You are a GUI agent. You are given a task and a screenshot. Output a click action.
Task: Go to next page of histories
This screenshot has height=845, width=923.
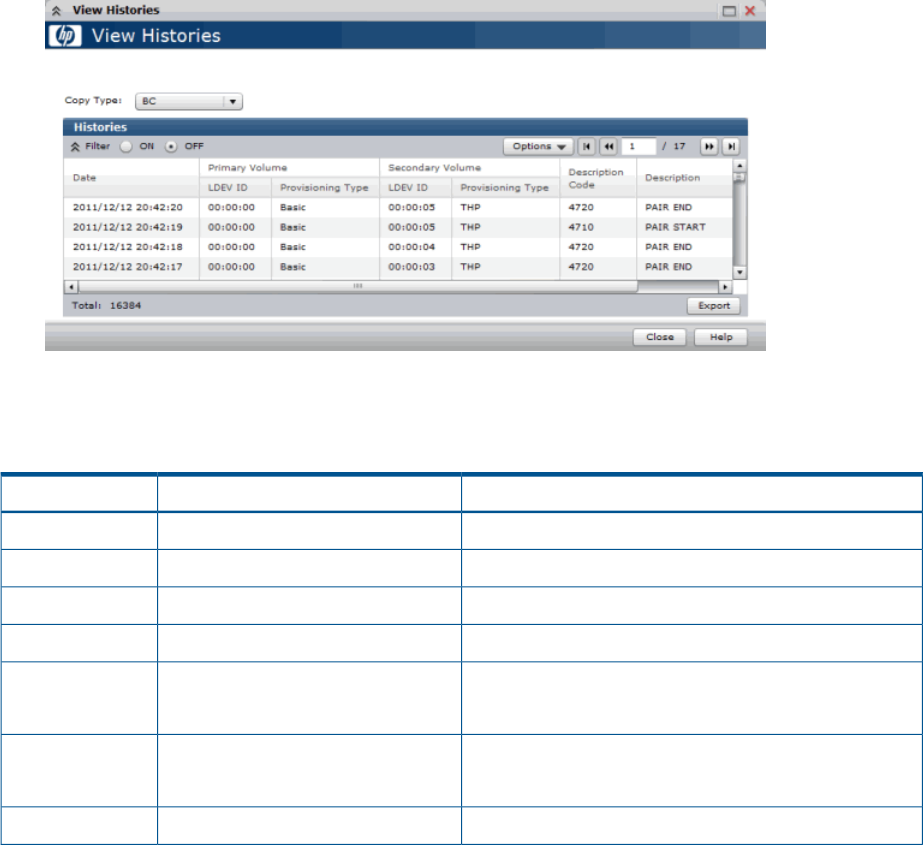(x=709, y=147)
